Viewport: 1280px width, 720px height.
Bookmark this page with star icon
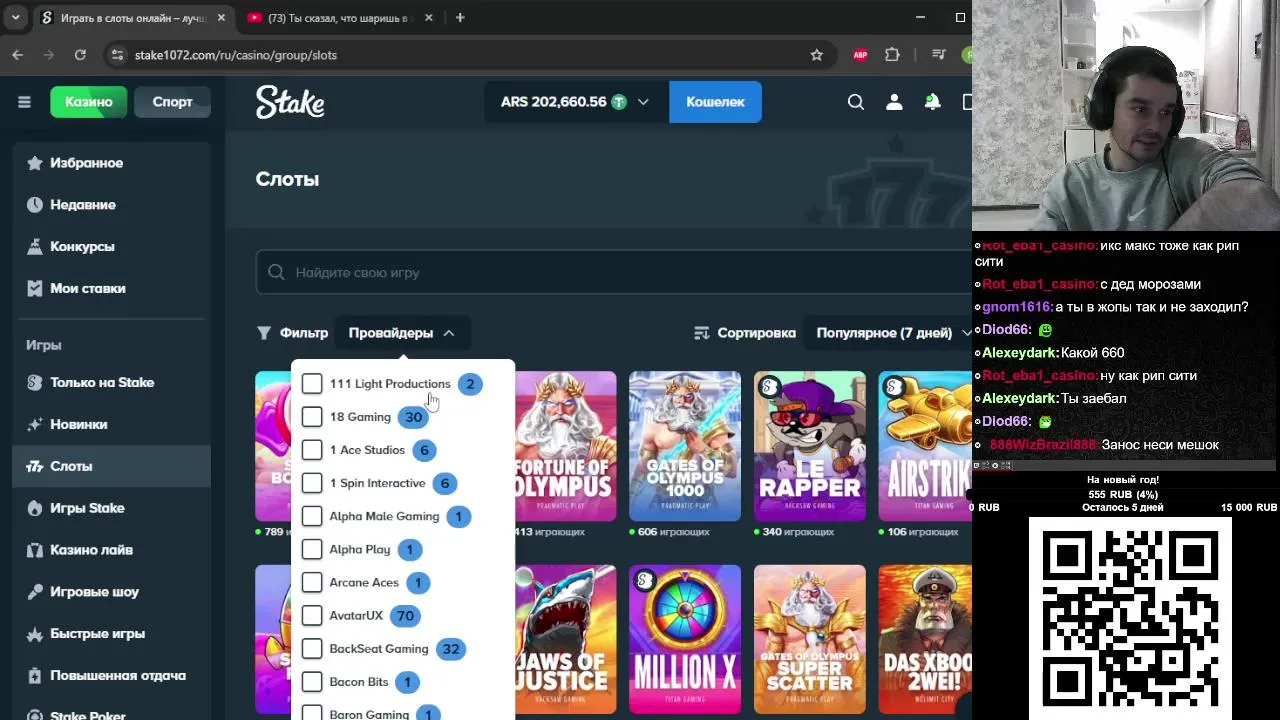coord(817,55)
